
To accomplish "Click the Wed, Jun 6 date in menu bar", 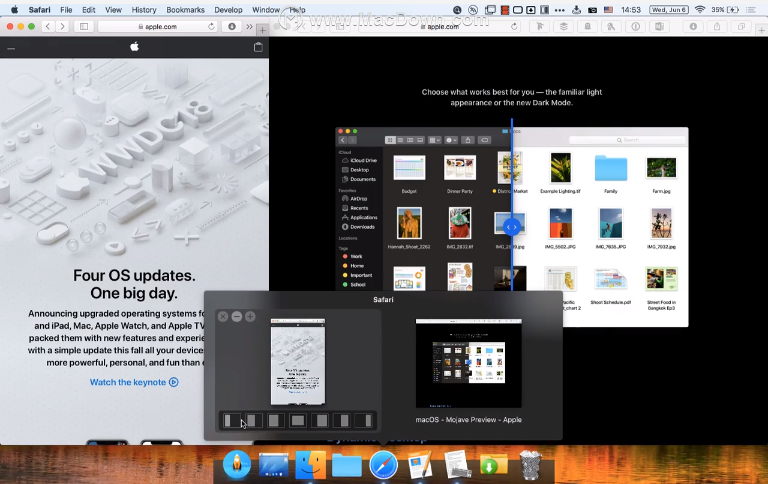I will pos(669,10).
